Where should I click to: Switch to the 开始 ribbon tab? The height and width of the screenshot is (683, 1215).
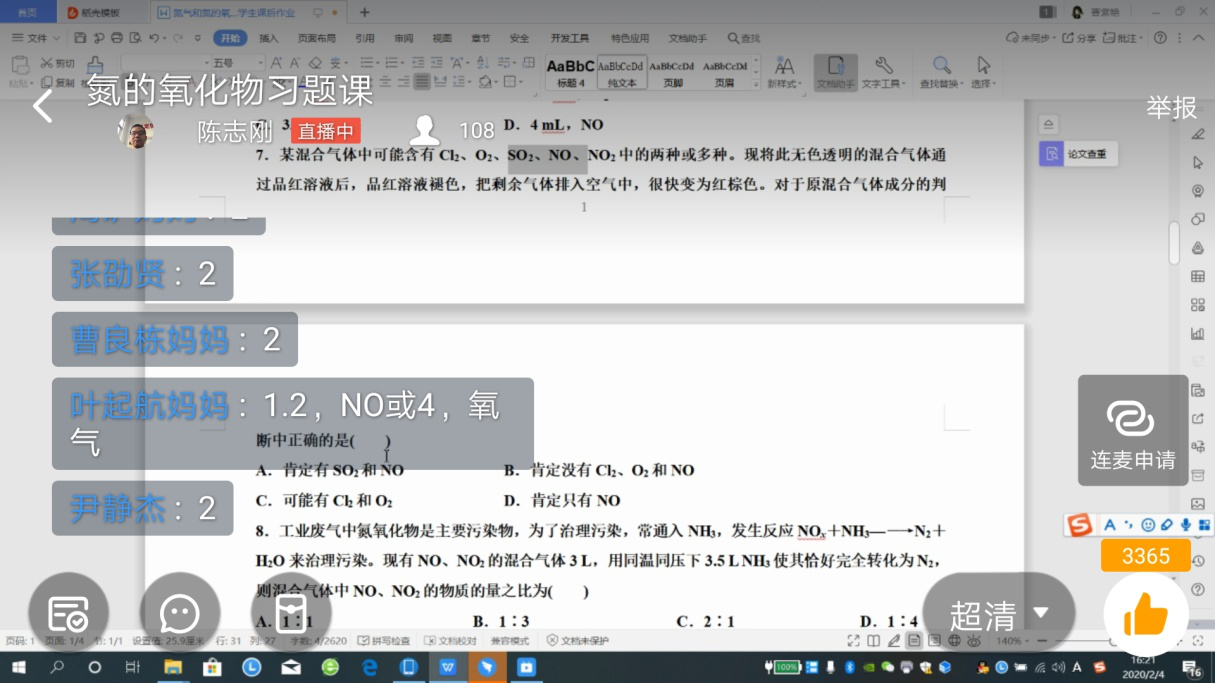click(x=231, y=38)
